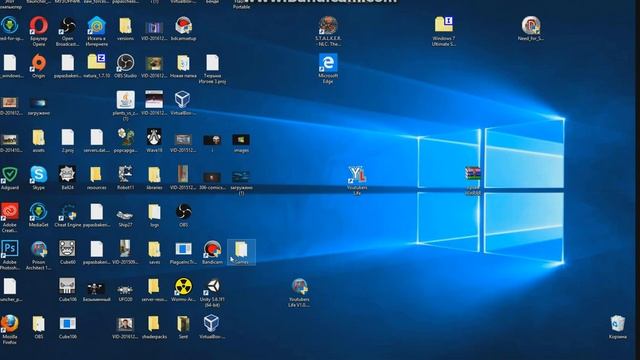This screenshot has height=360, width=640.
Task: Click the Wave18 icon
Action: 154,138
